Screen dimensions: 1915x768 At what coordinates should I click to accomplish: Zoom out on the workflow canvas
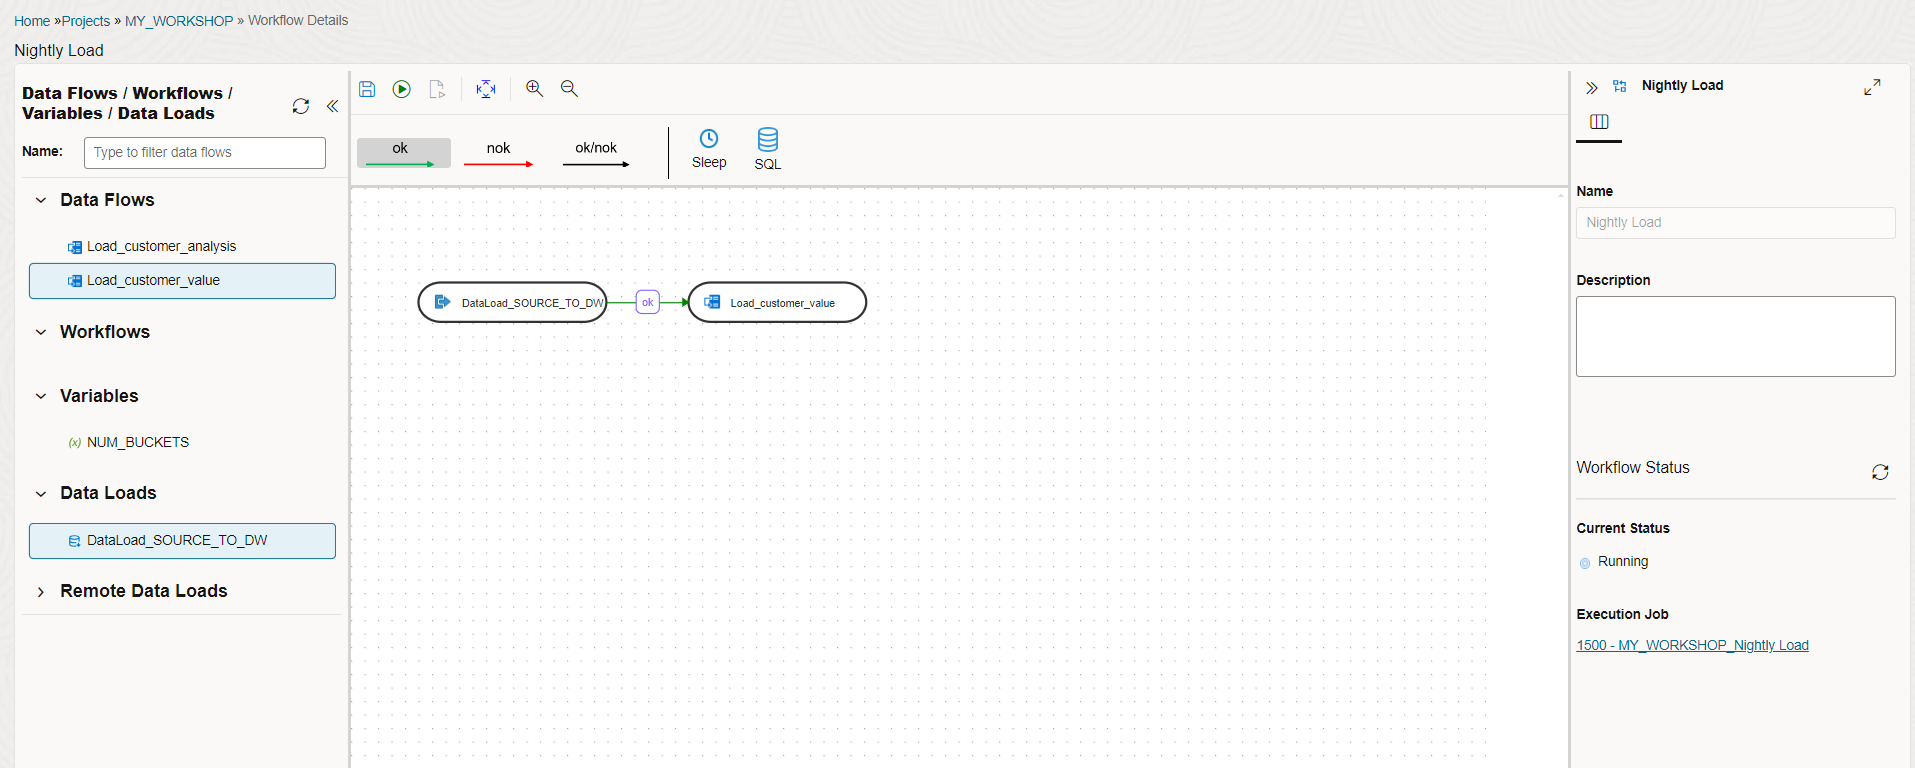[x=569, y=89]
